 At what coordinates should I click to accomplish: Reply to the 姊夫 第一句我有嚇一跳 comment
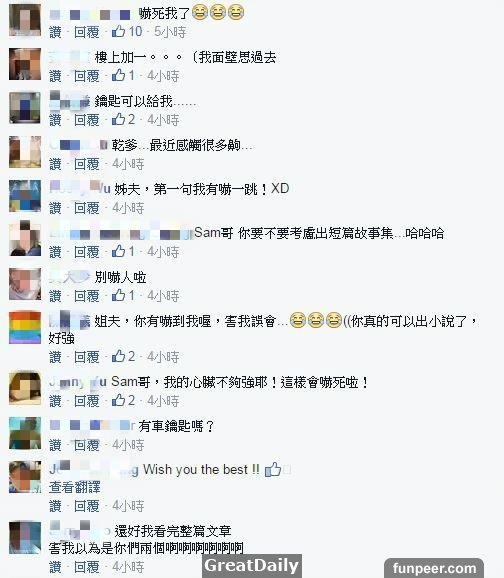tap(87, 208)
